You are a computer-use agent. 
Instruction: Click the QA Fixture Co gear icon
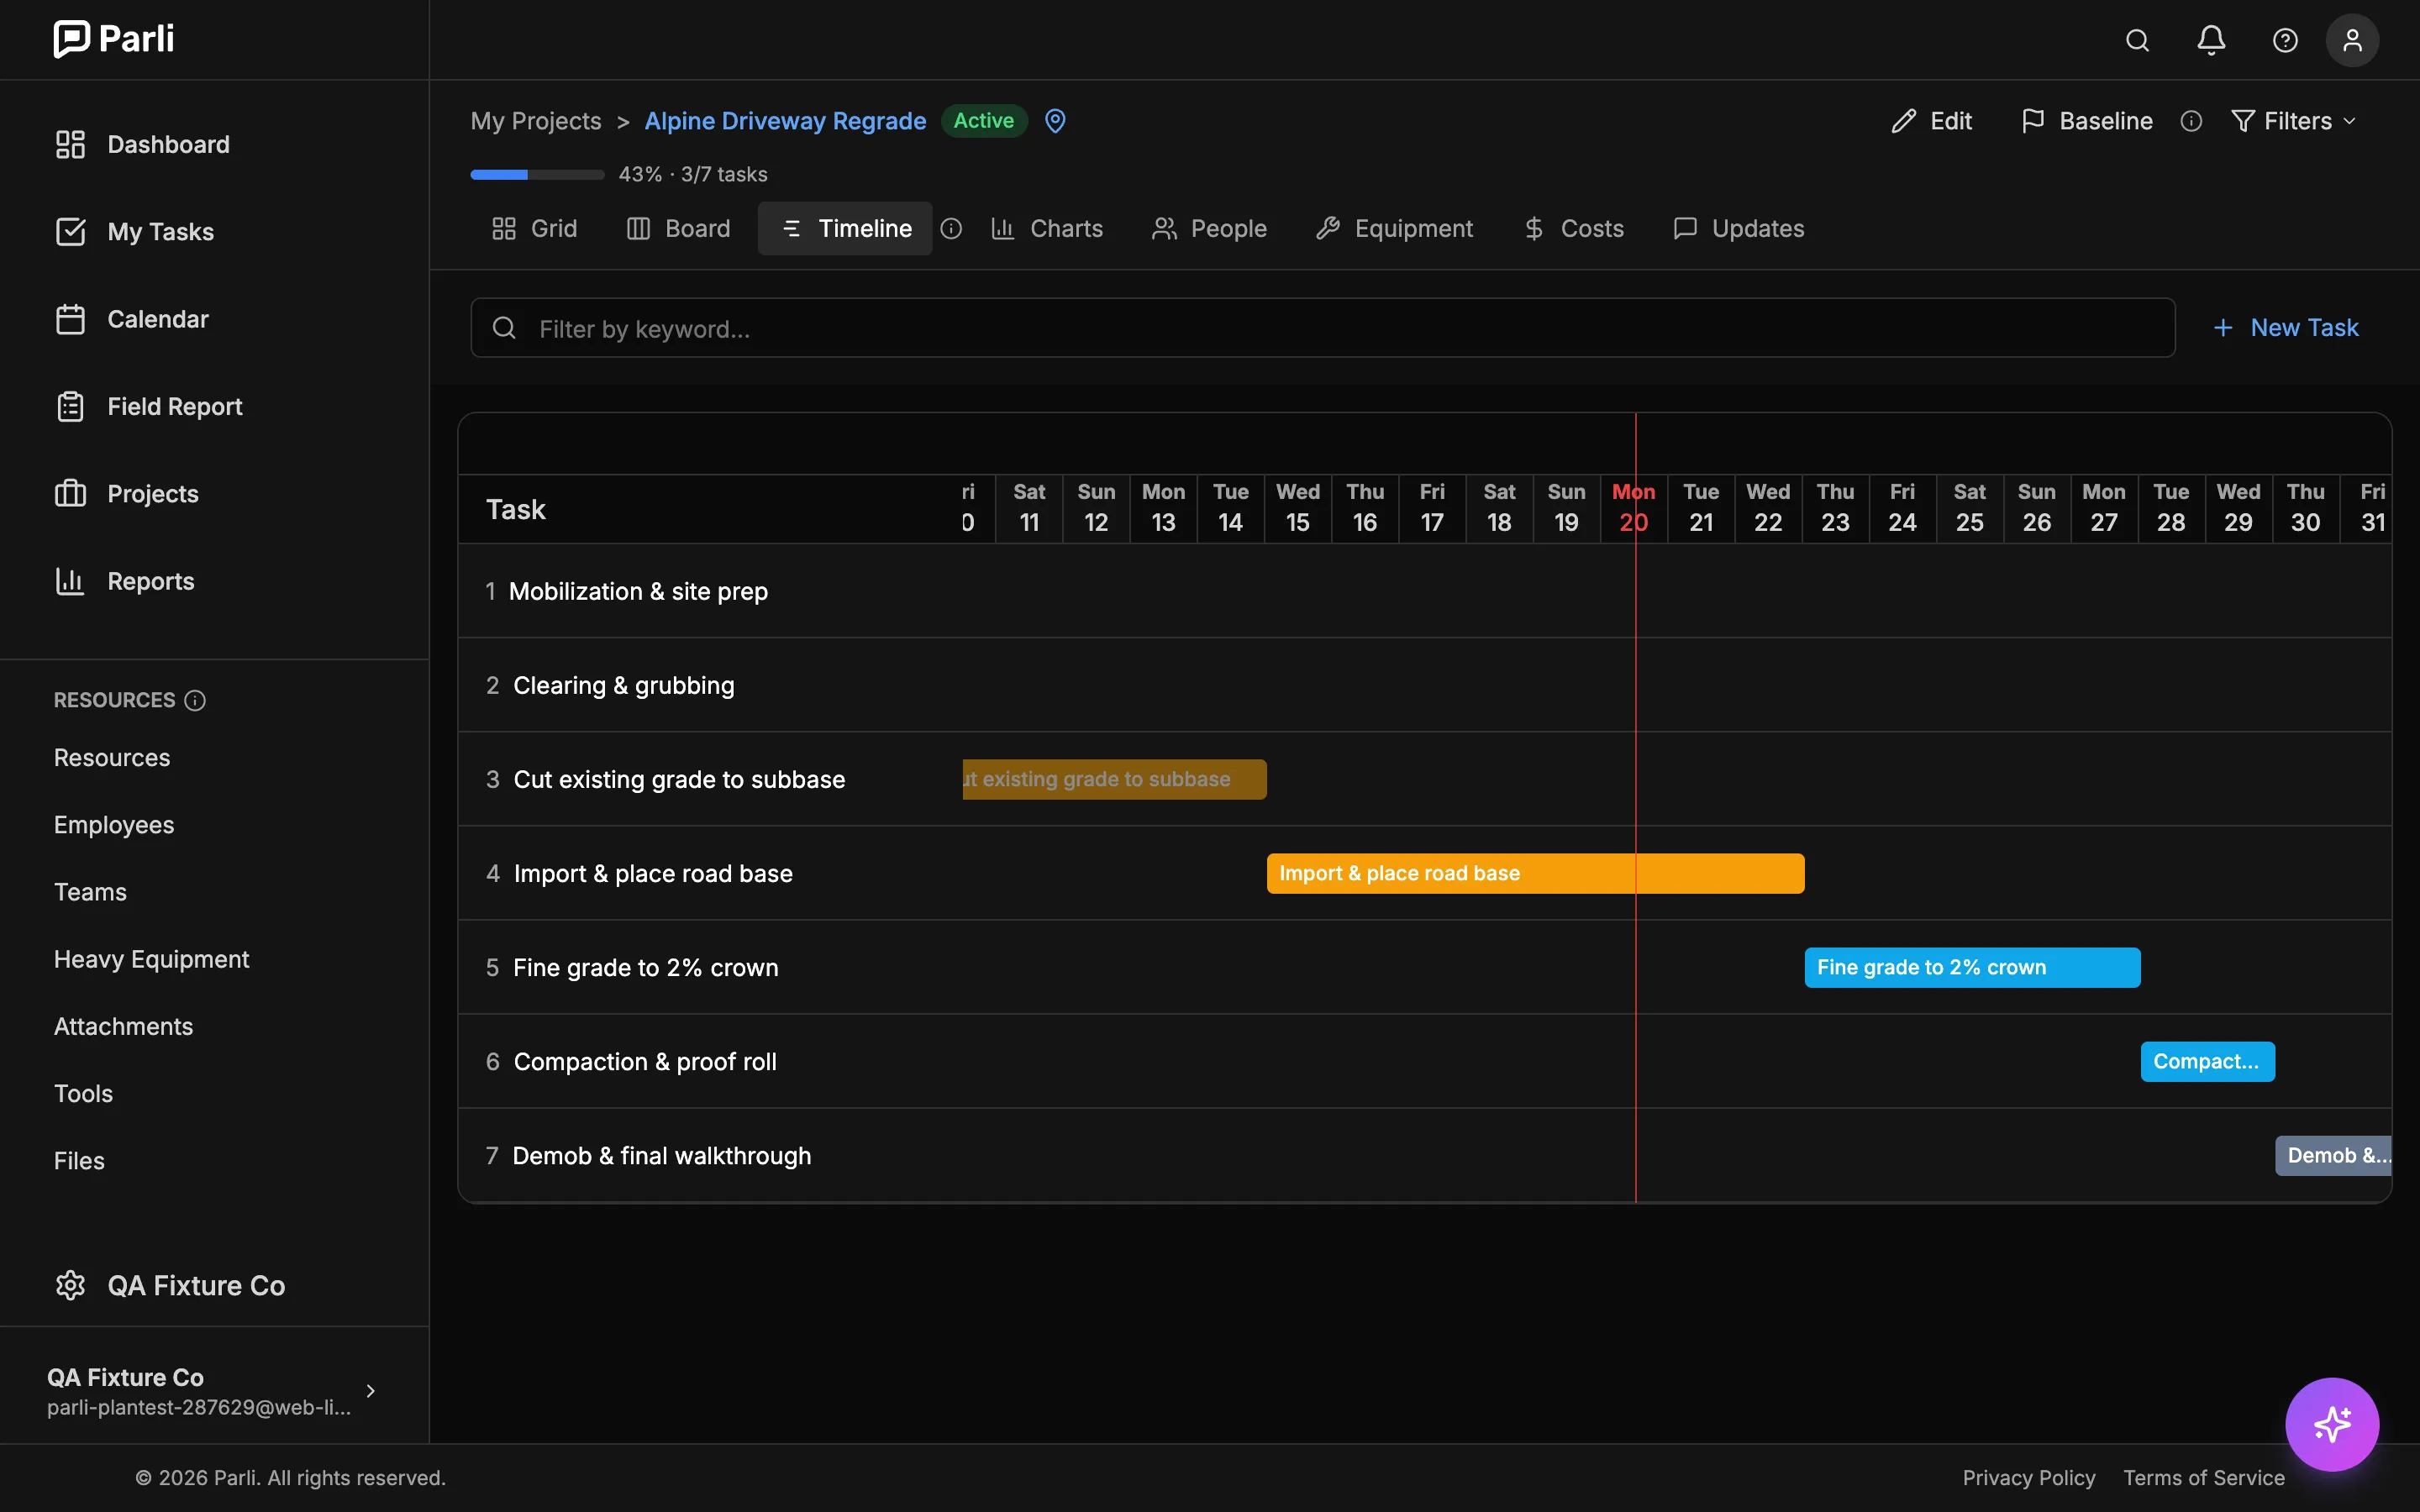70,1285
